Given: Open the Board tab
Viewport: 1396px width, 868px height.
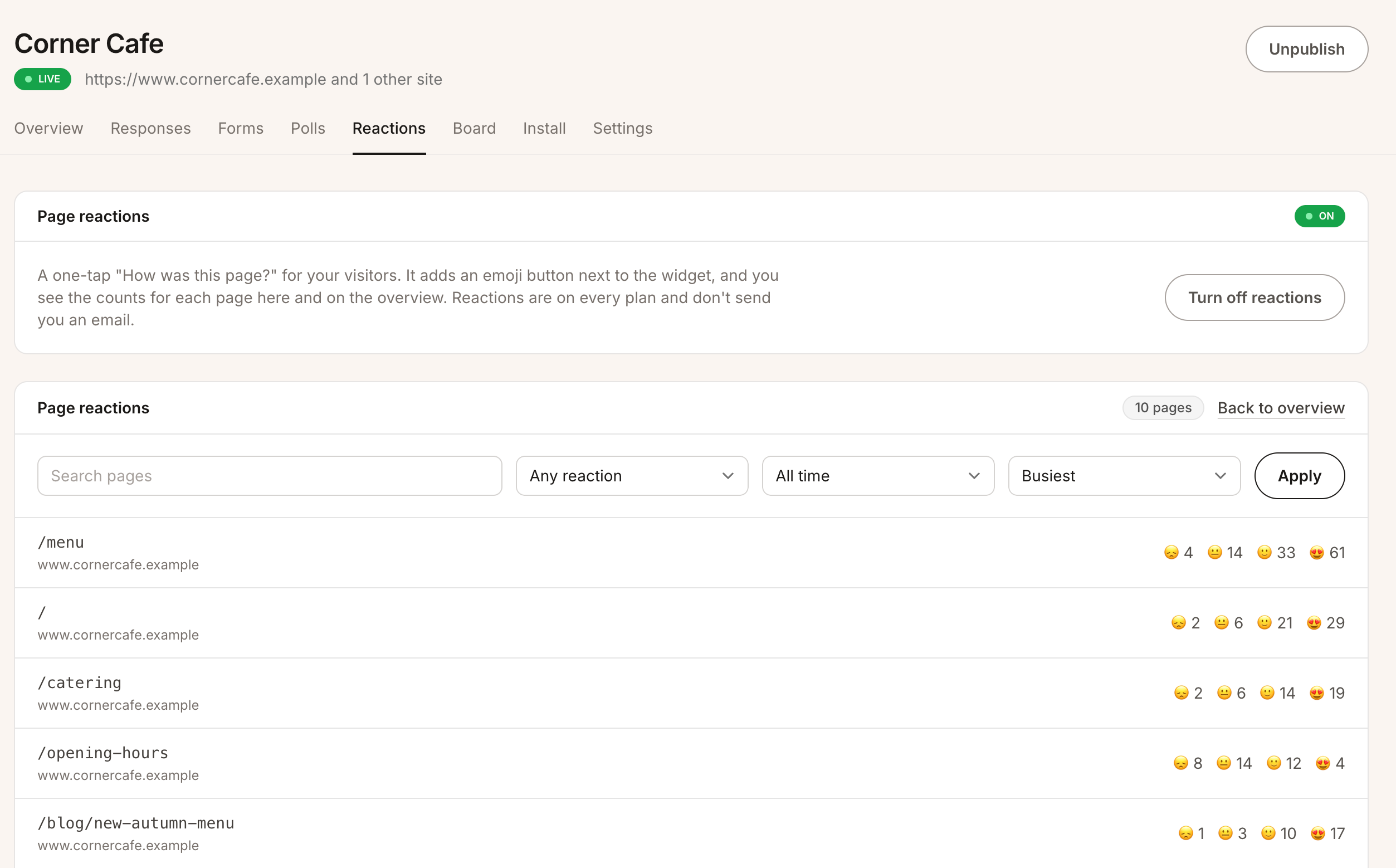Looking at the screenshot, I should coord(474,128).
